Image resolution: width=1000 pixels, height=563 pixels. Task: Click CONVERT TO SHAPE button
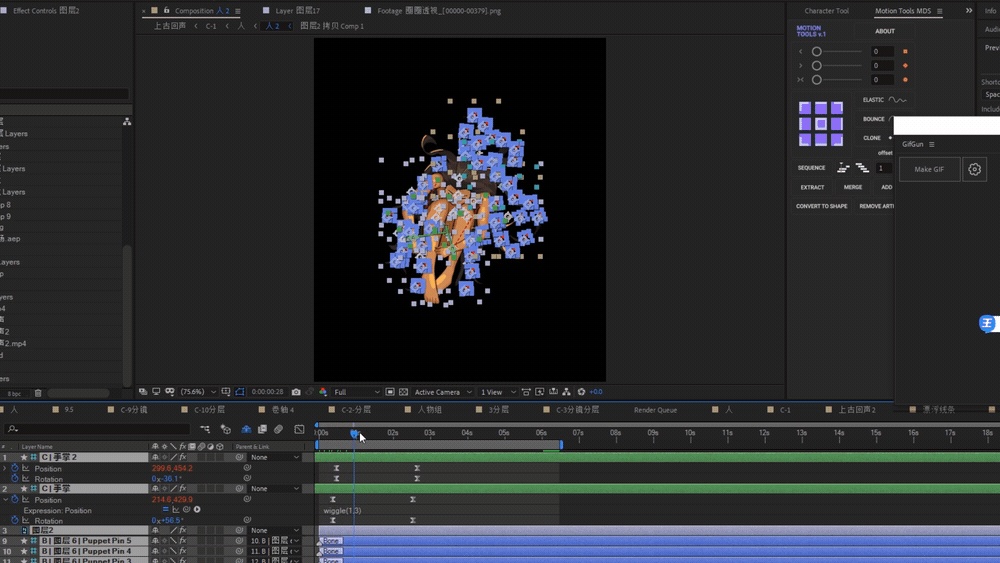click(x=821, y=207)
